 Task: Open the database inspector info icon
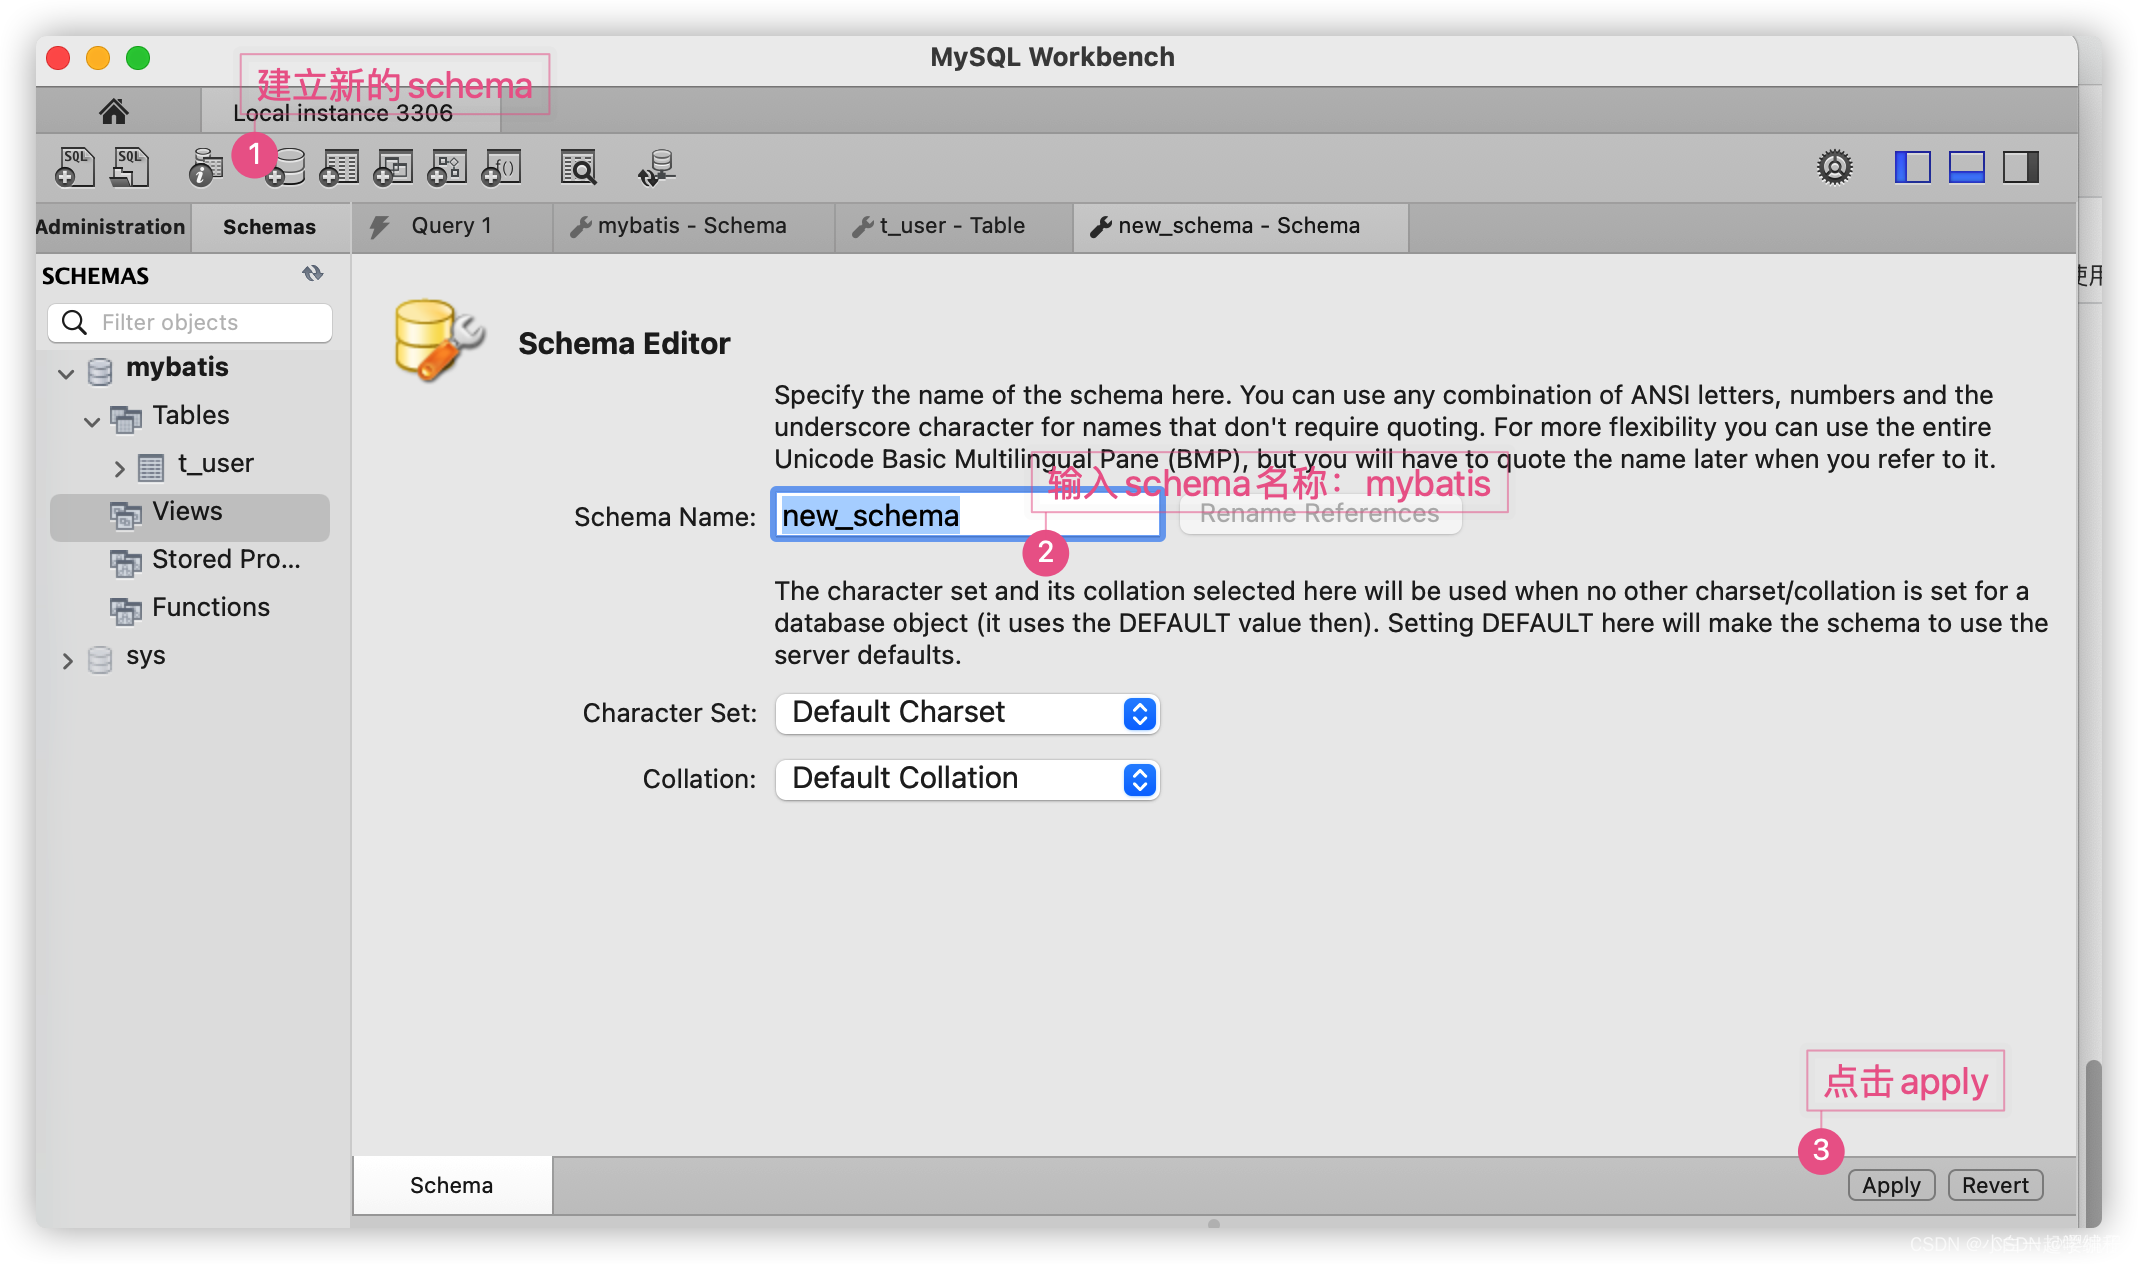click(205, 167)
